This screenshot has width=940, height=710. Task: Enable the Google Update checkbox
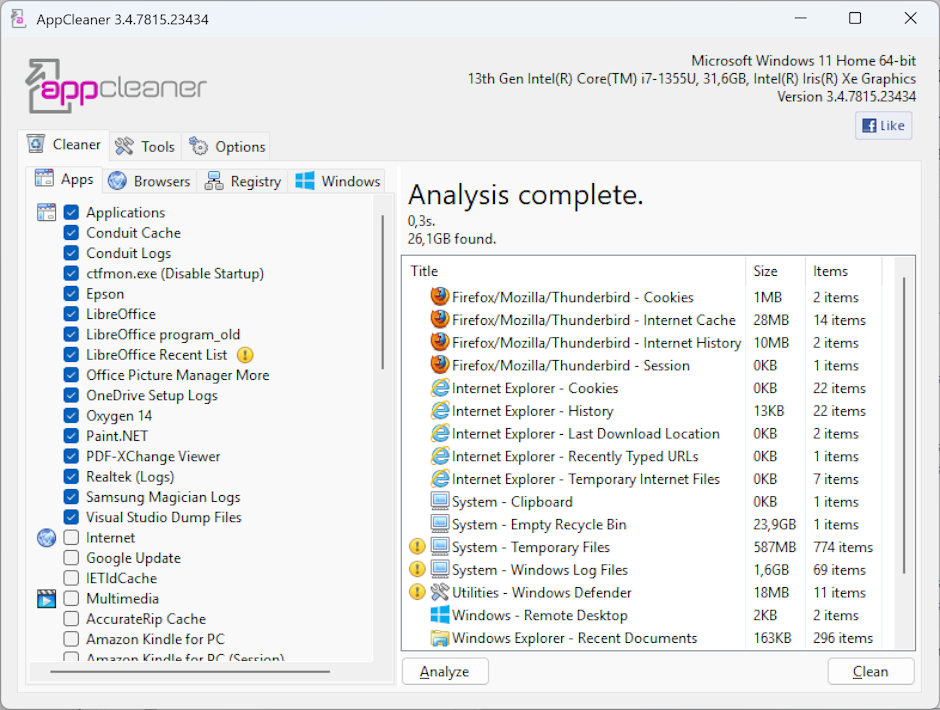tap(70, 558)
